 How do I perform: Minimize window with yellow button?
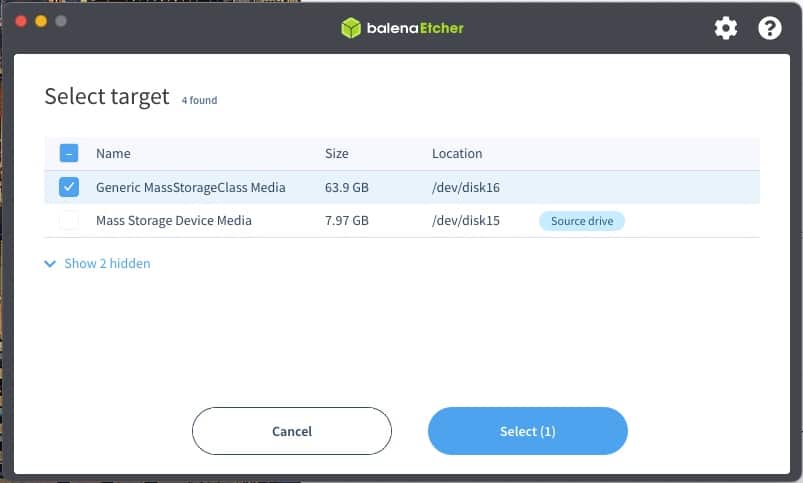coord(41,21)
